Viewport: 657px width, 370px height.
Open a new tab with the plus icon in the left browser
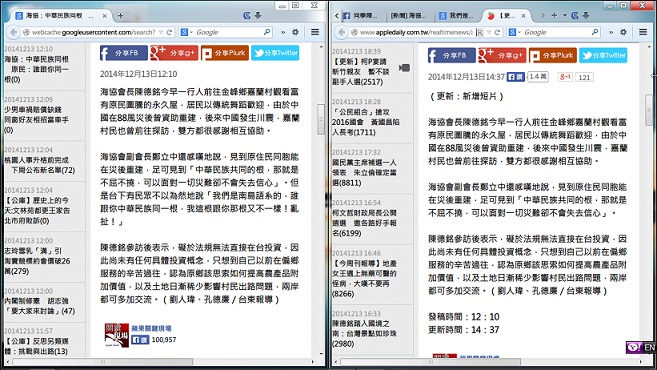[x=120, y=16]
